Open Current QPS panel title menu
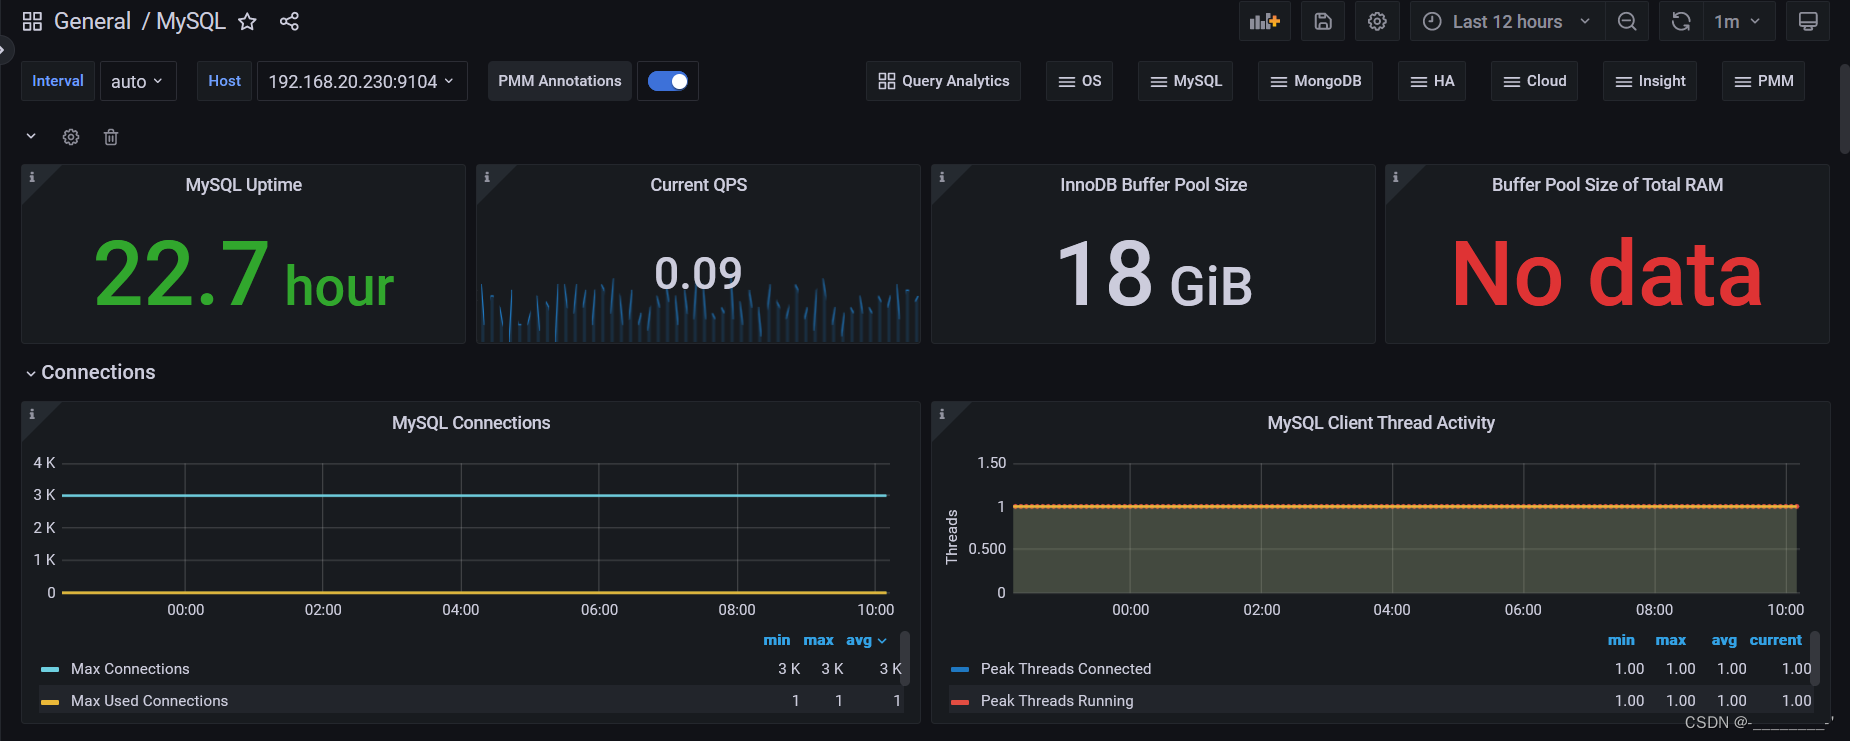The image size is (1850, 741). click(699, 185)
